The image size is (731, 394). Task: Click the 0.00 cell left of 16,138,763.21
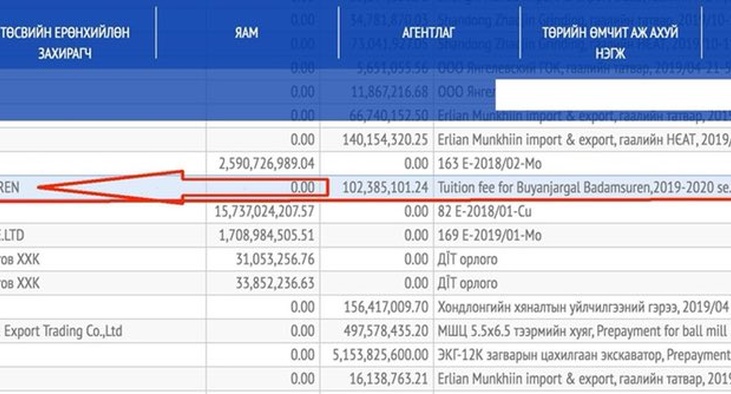(303, 379)
